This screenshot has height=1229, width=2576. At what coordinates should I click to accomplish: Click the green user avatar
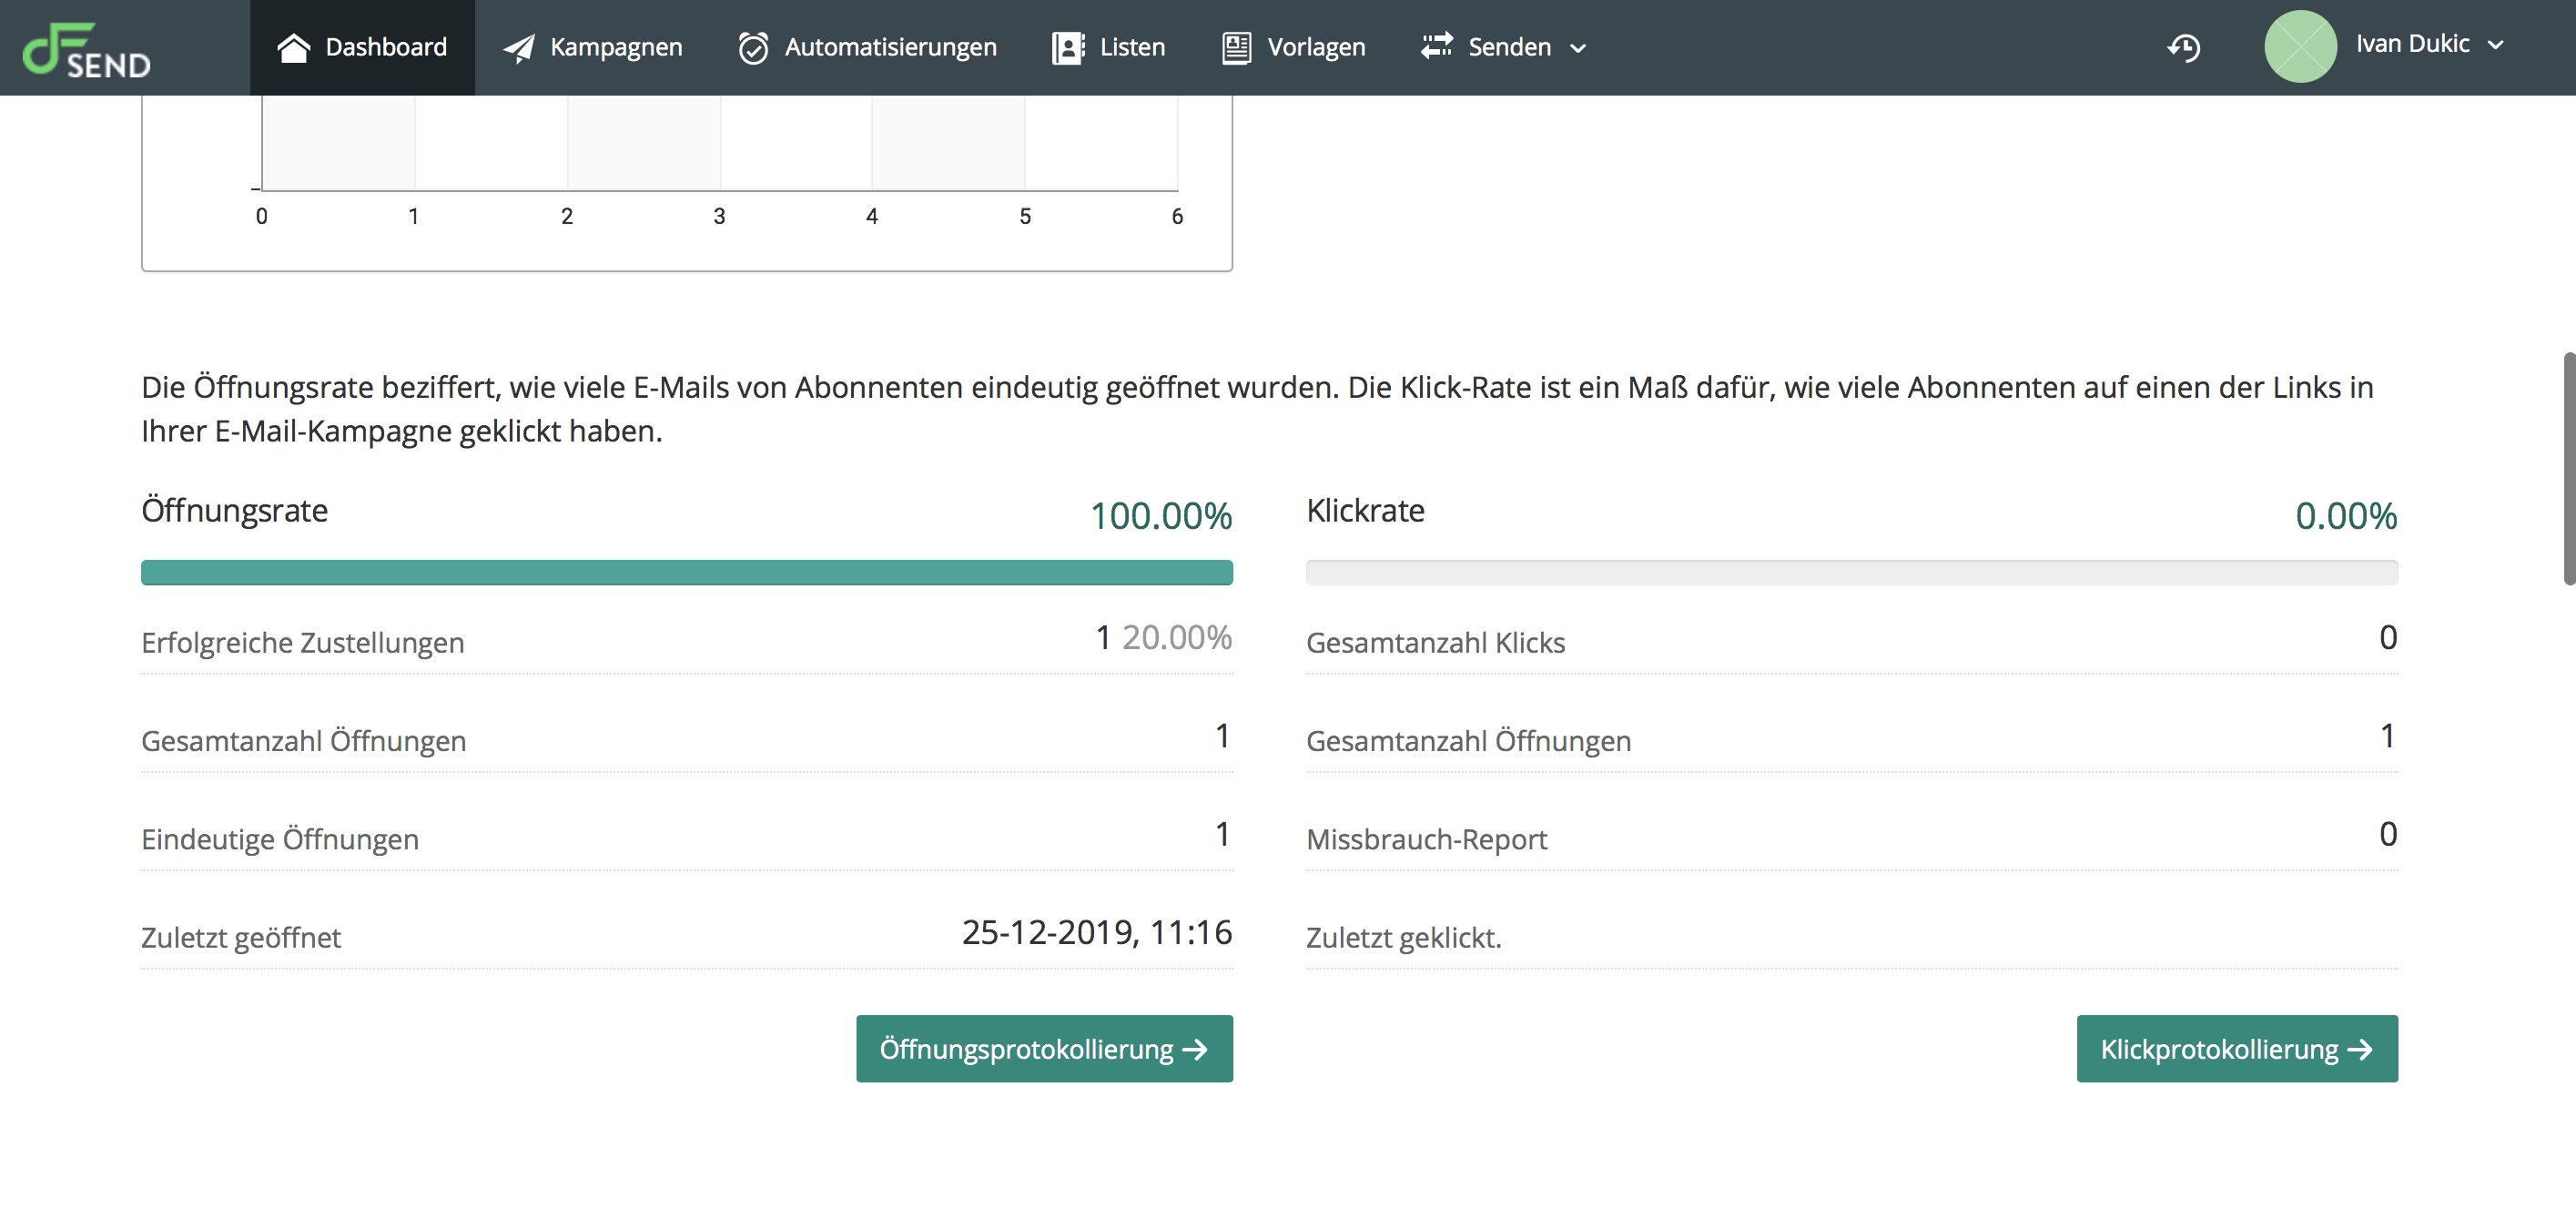(x=2300, y=46)
